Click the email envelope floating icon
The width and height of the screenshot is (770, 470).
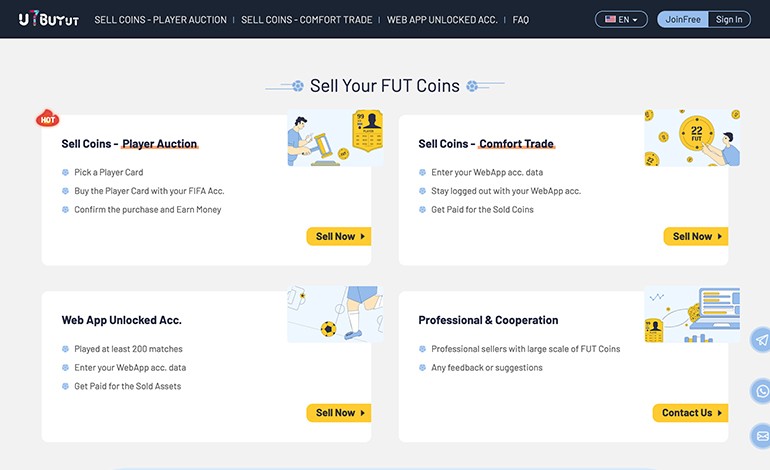pos(761,436)
